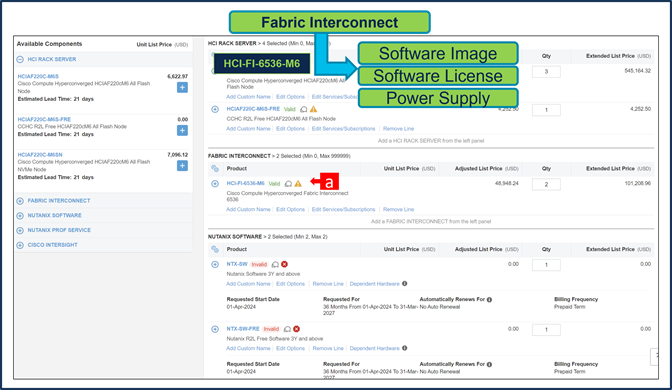Image resolution: width=672 pixels, height=390 pixels.
Task: Collapse the HCI RACK SERVER section
Action: pyautogui.click(x=20, y=59)
